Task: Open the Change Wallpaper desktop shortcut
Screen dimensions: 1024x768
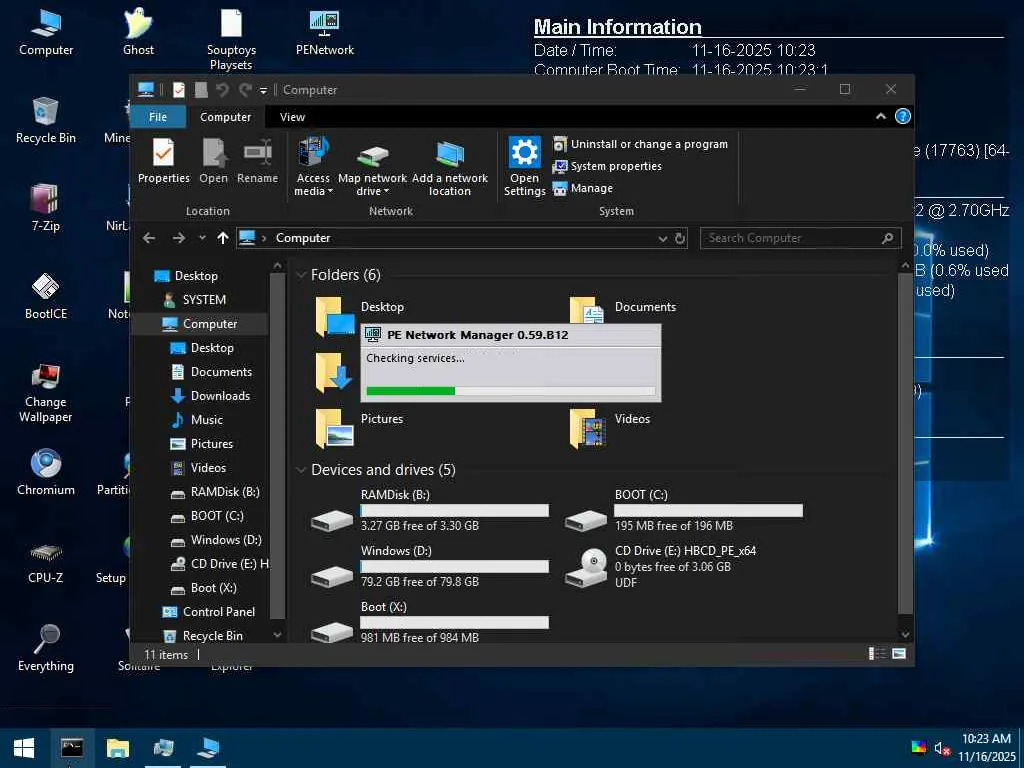Action: pyautogui.click(x=46, y=393)
